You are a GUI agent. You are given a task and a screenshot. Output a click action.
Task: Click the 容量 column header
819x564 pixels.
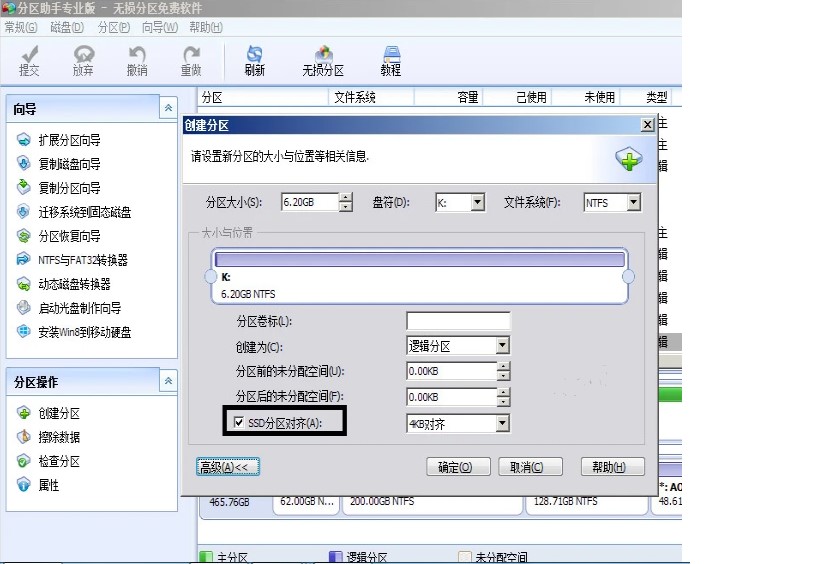point(449,97)
